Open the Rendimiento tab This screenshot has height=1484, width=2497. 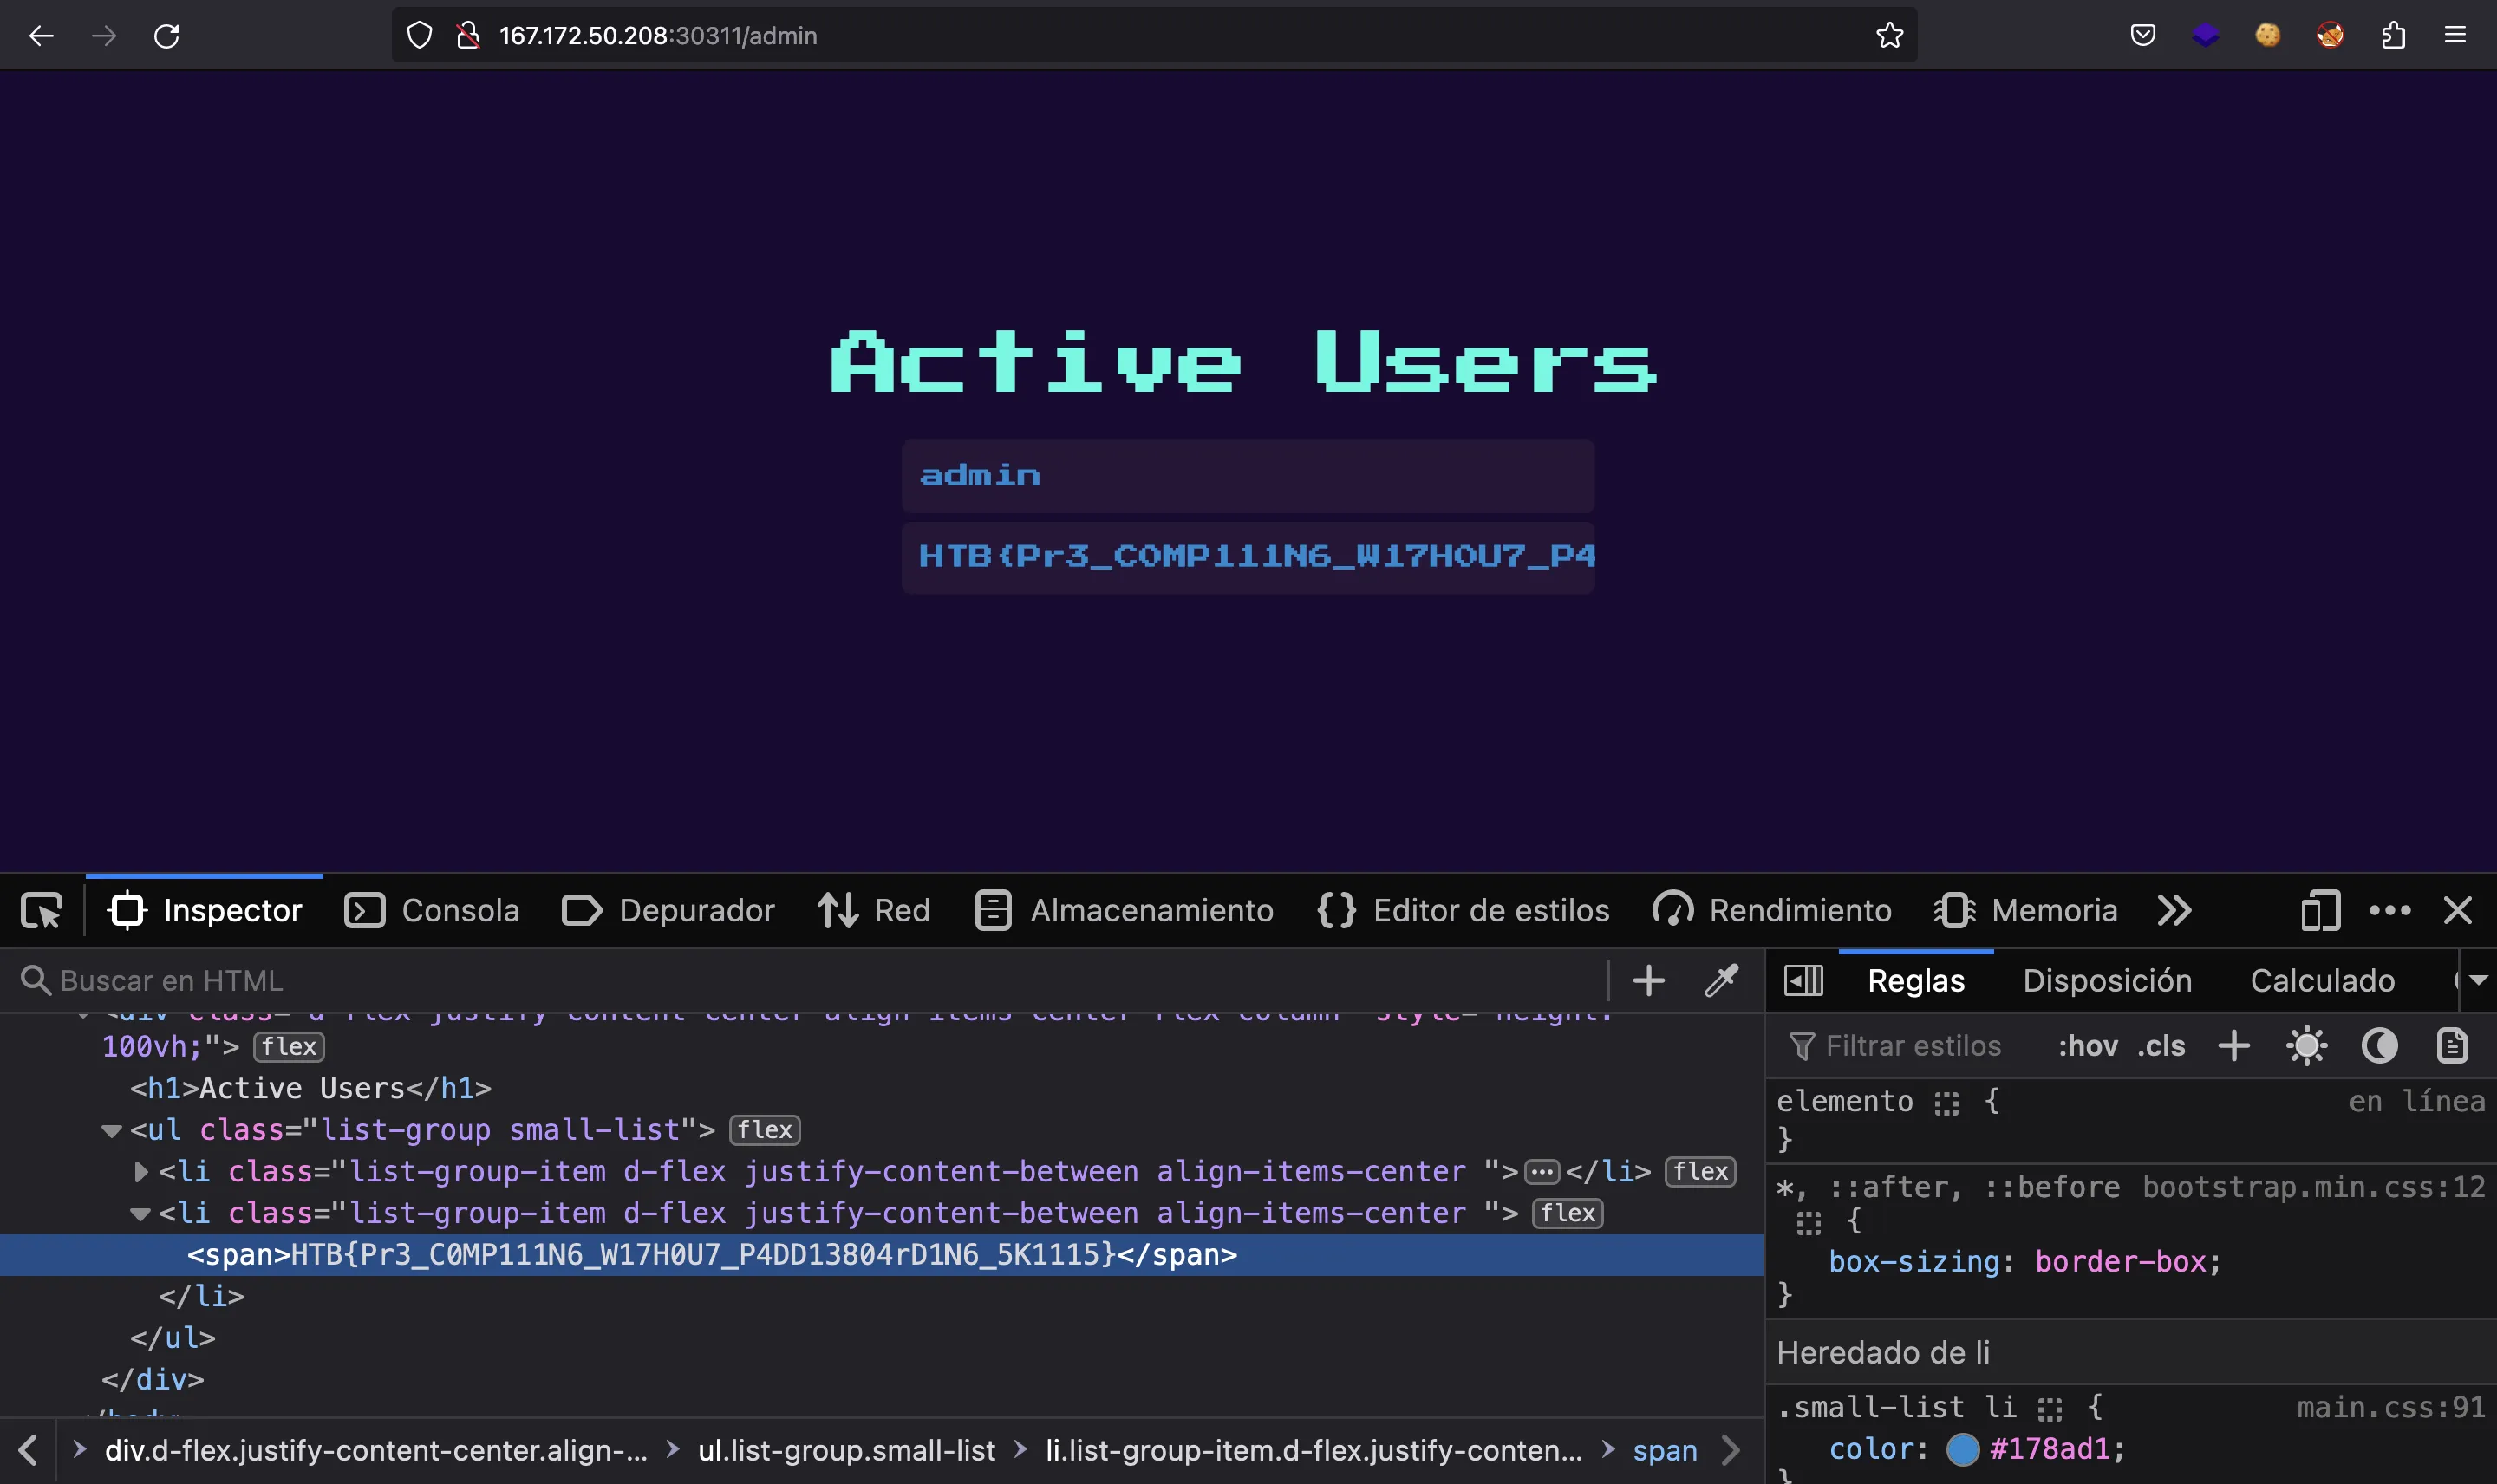1772,910
